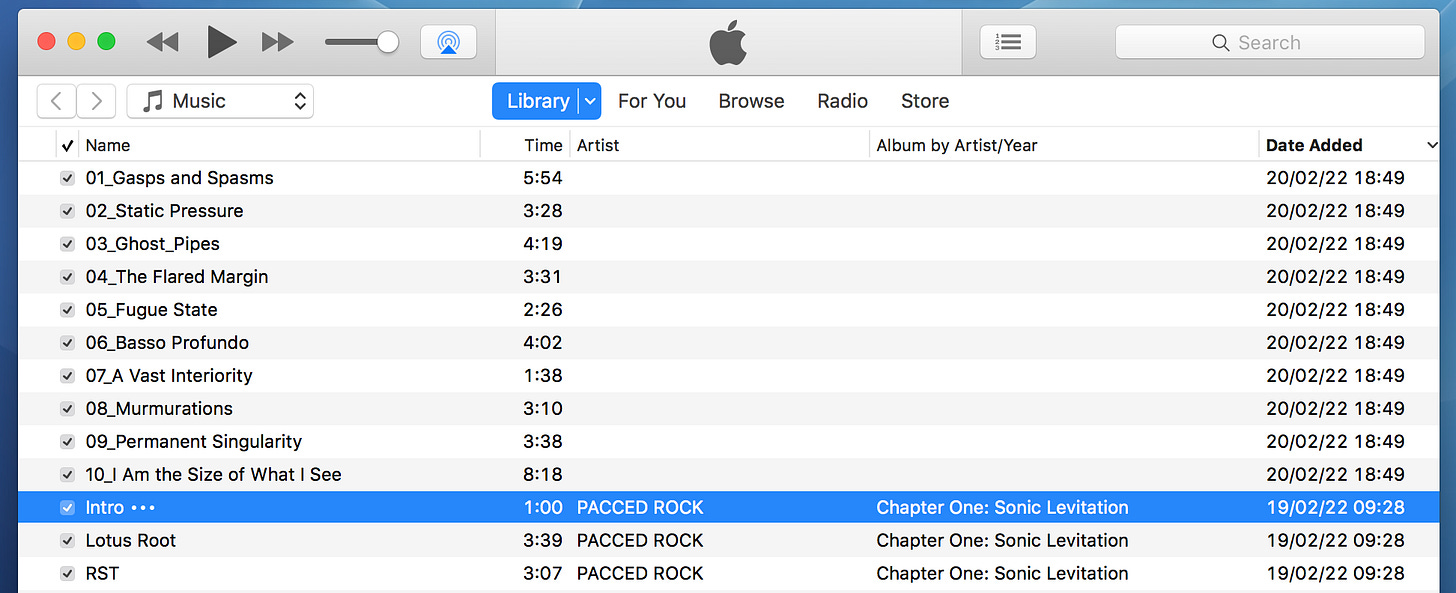Expand the Library dropdown arrow

(x=590, y=101)
